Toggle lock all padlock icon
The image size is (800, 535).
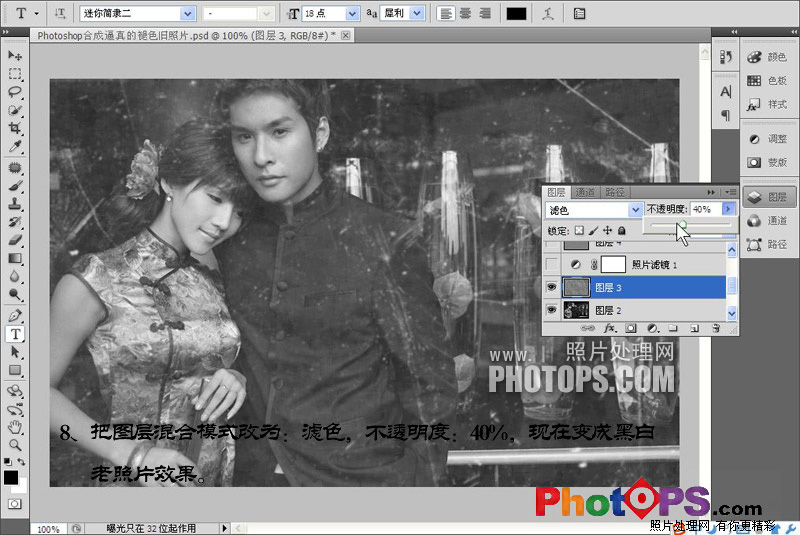tap(621, 231)
